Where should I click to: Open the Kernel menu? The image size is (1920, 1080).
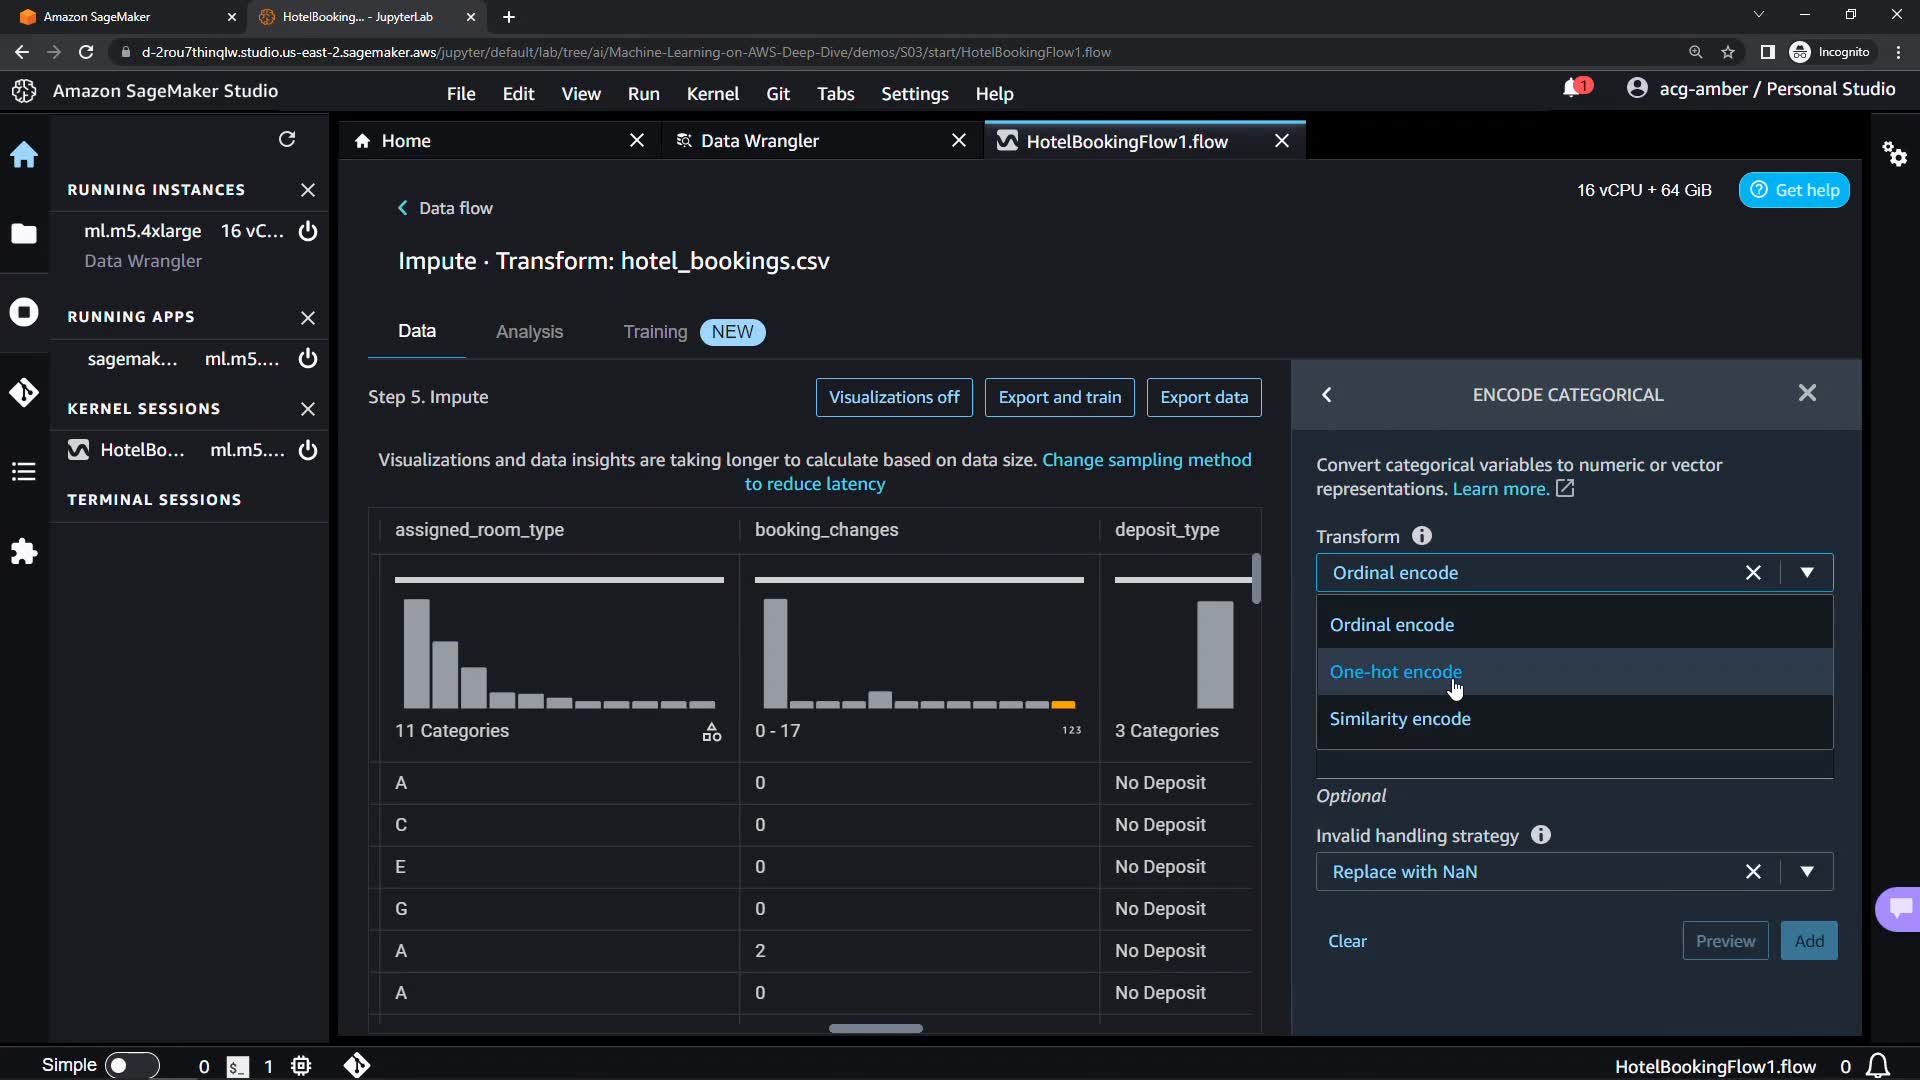[x=712, y=94]
